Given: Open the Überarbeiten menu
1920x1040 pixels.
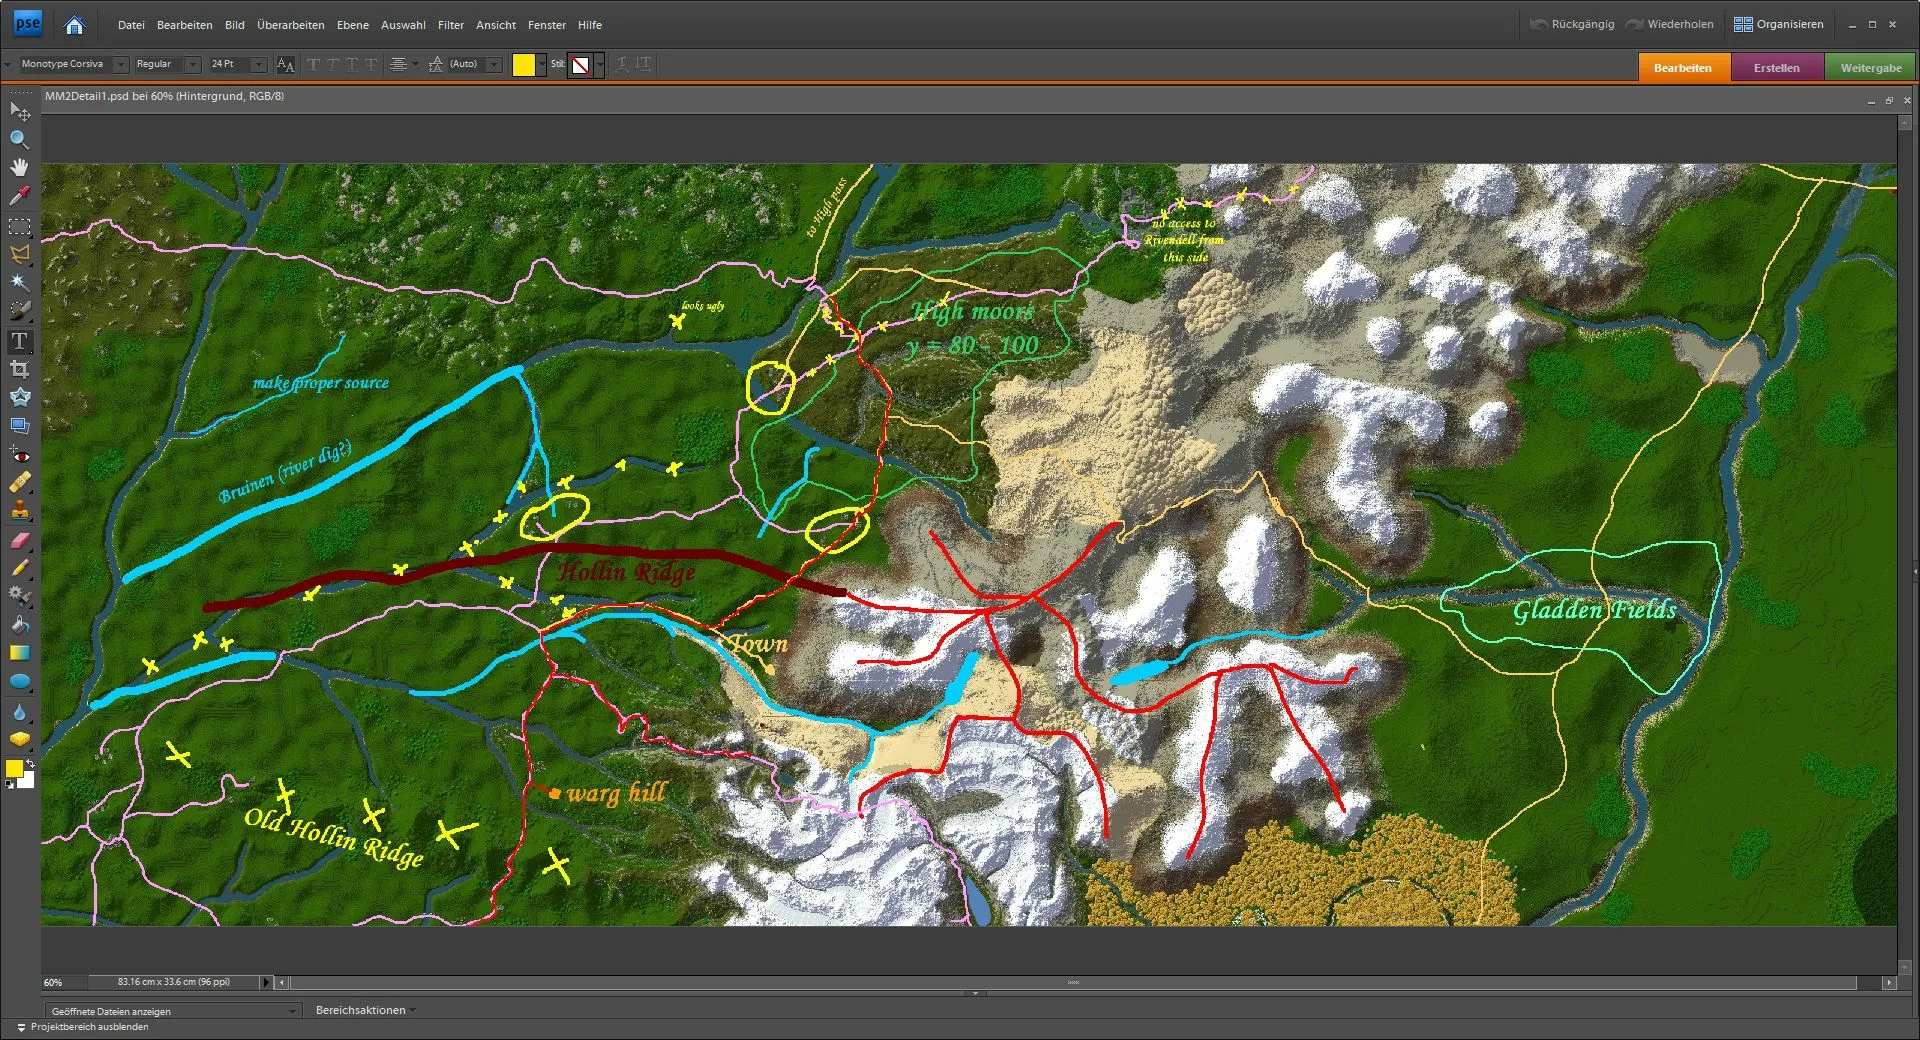Looking at the screenshot, I should coord(290,25).
